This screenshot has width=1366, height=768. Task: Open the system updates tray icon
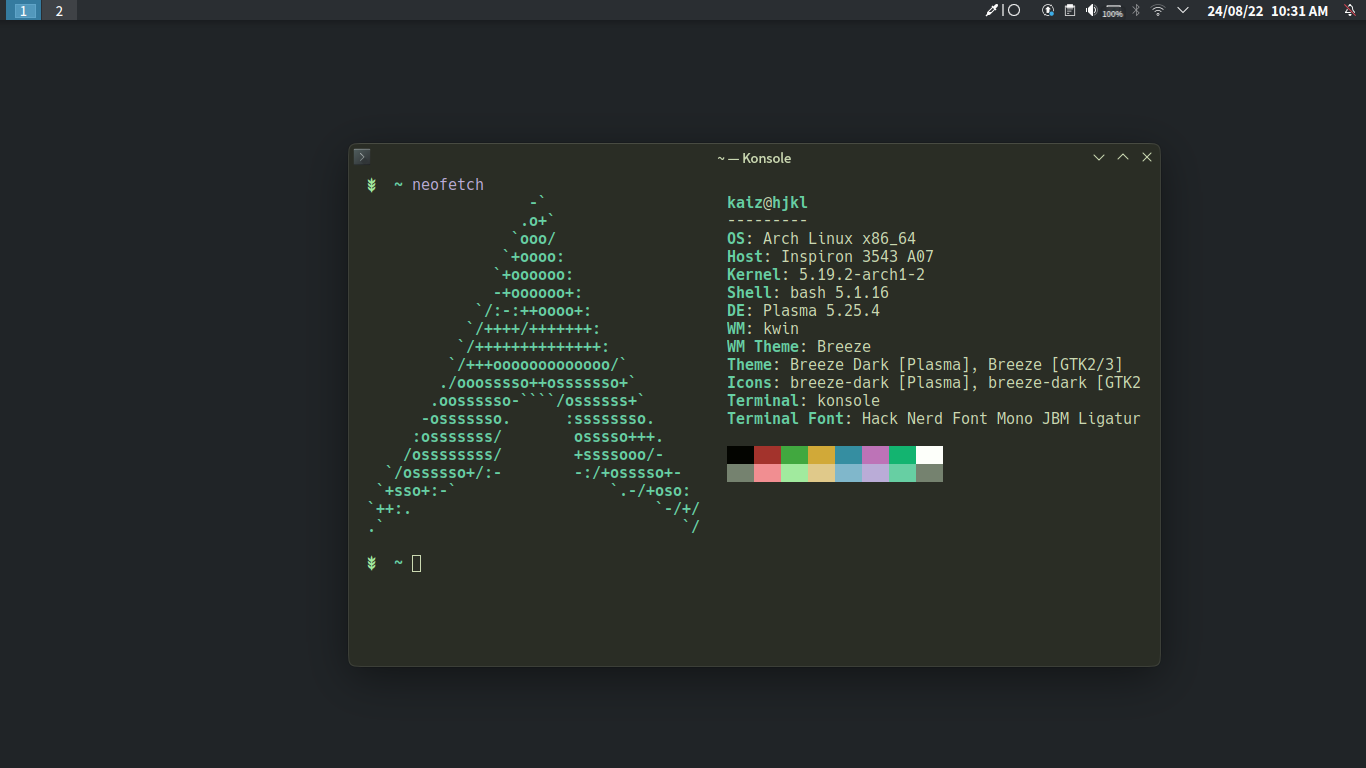pos(1048,10)
